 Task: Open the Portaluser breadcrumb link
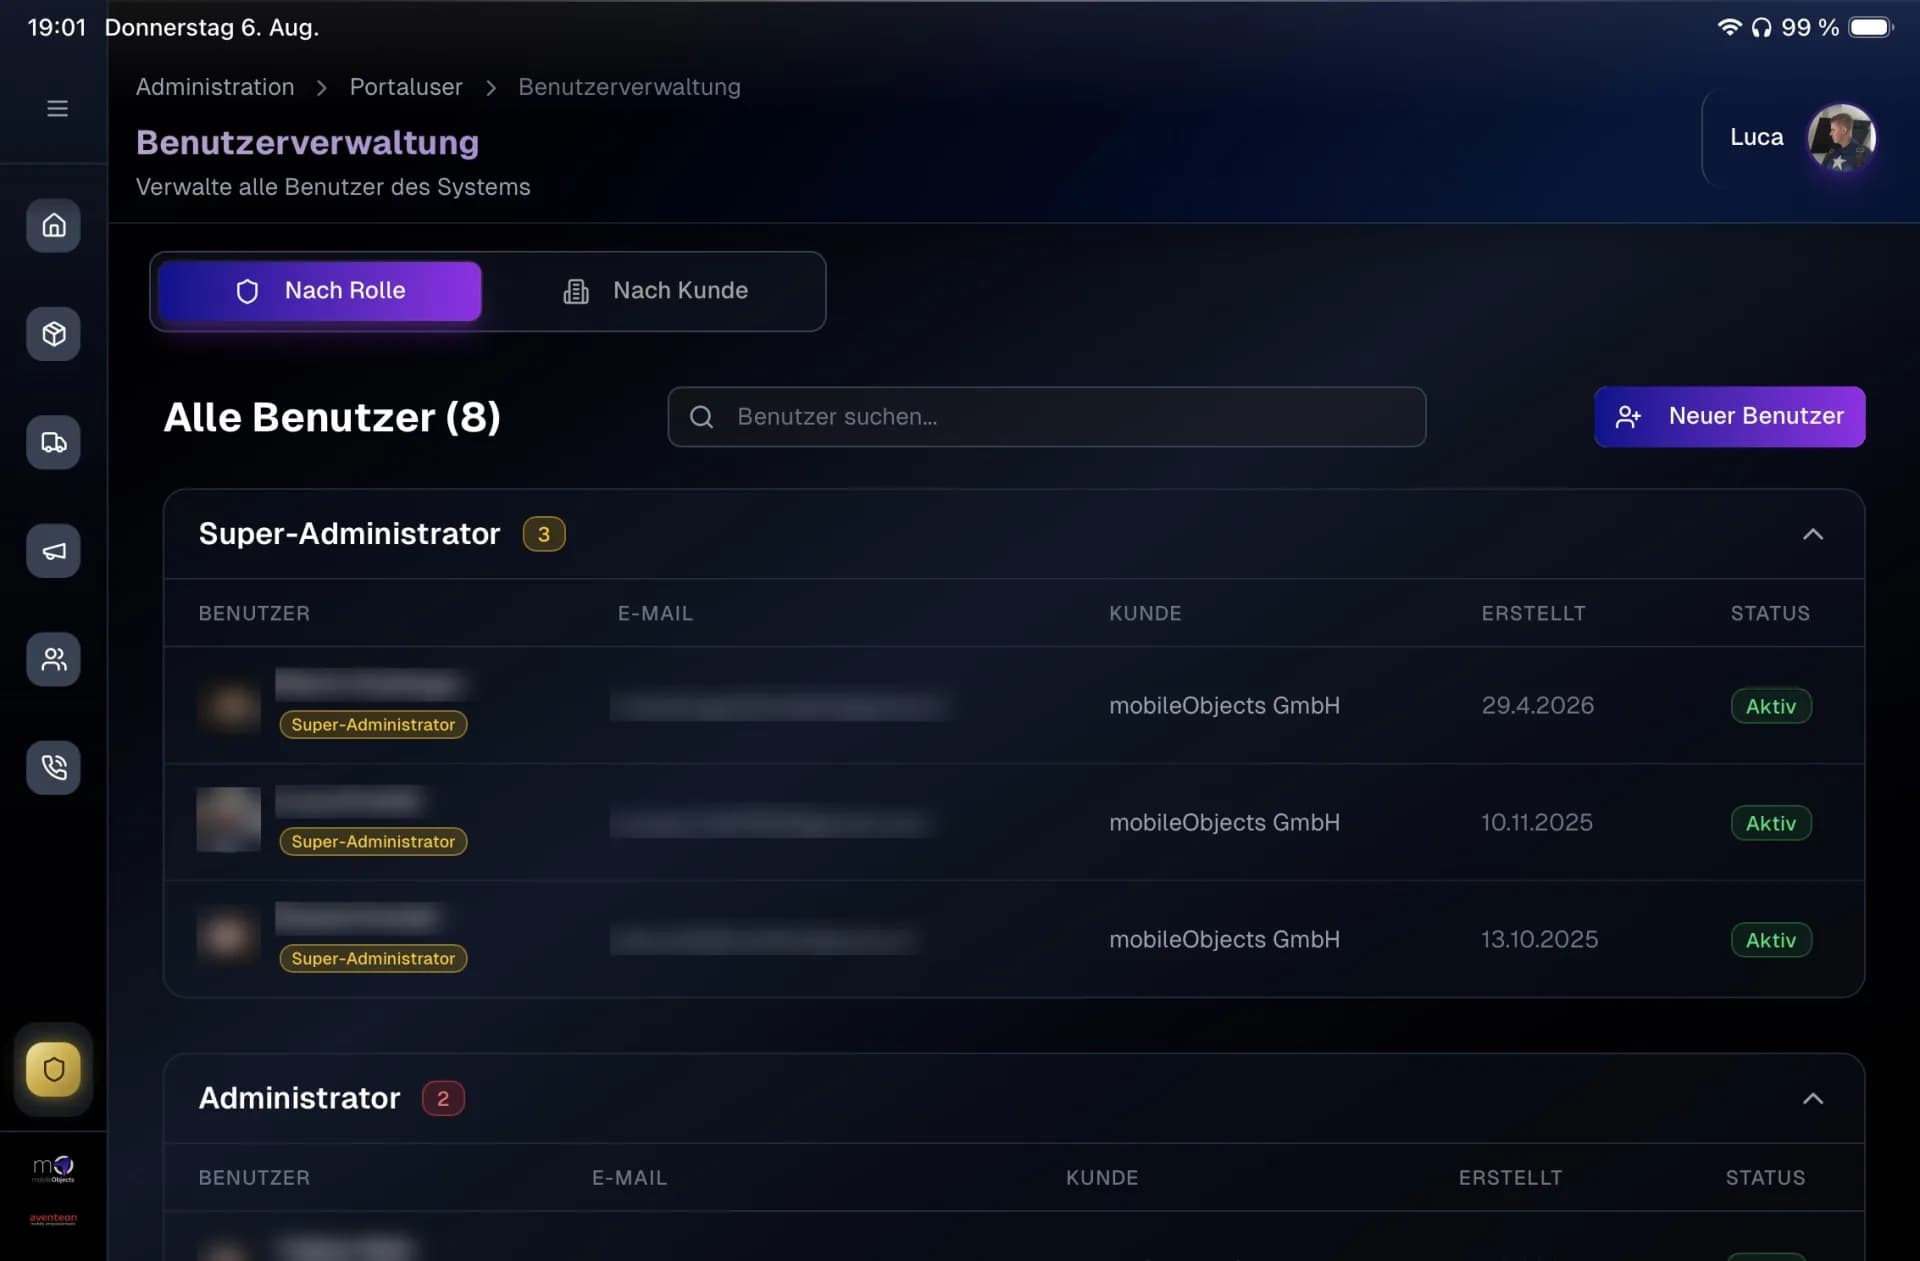click(x=406, y=87)
